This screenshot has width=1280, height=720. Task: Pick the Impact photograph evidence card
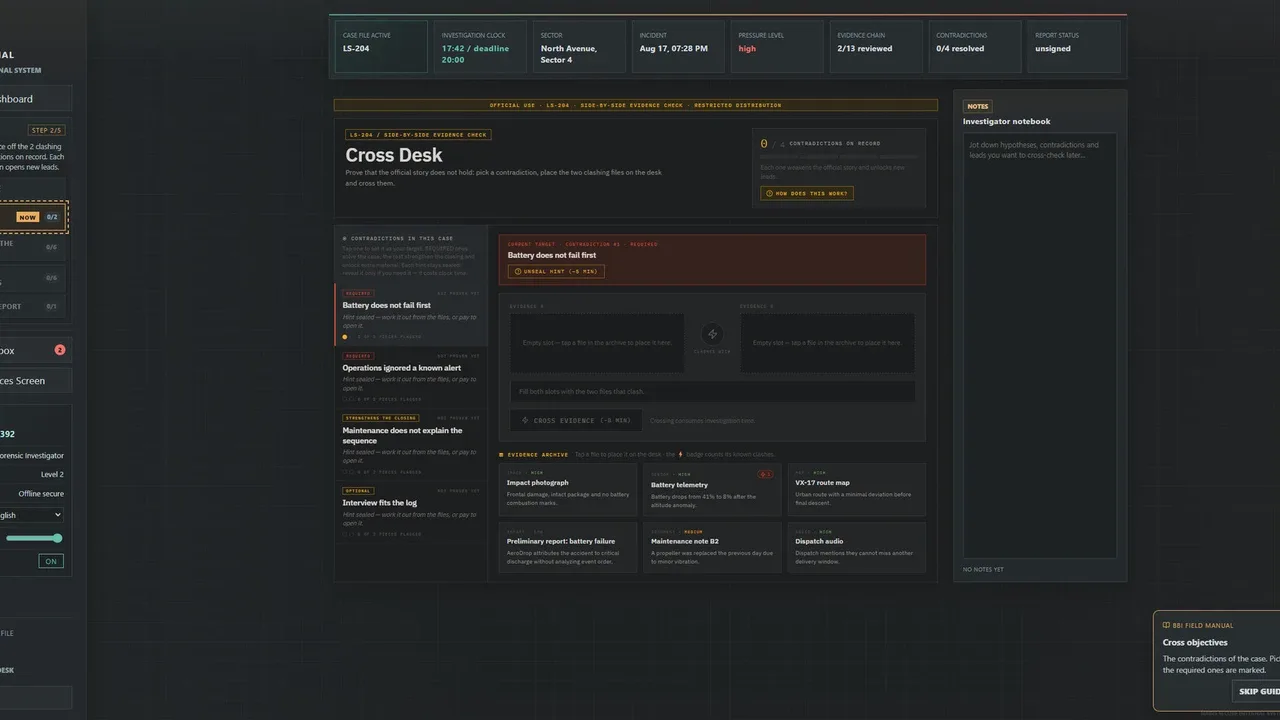tap(567, 489)
